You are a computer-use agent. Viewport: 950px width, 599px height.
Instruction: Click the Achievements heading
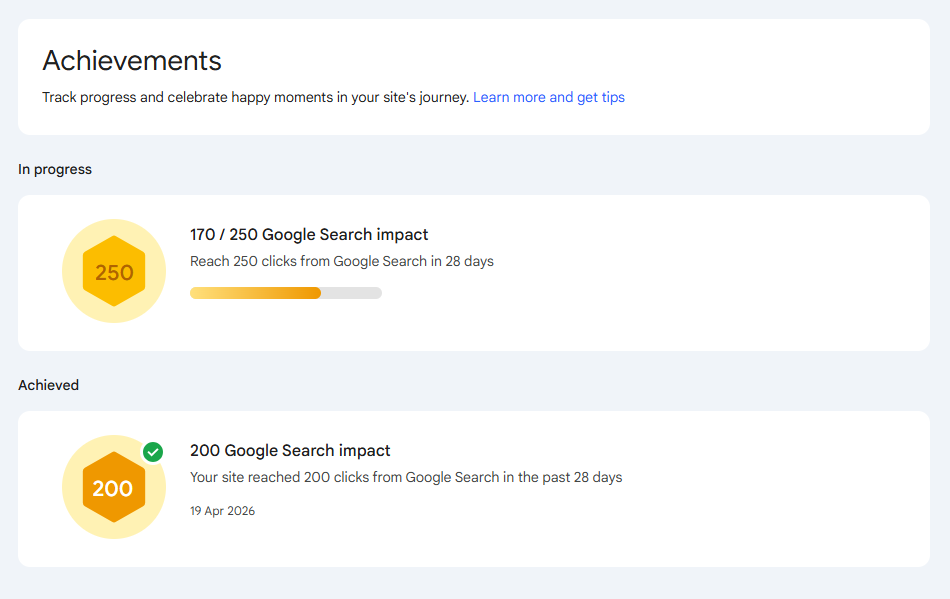point(132,61)
